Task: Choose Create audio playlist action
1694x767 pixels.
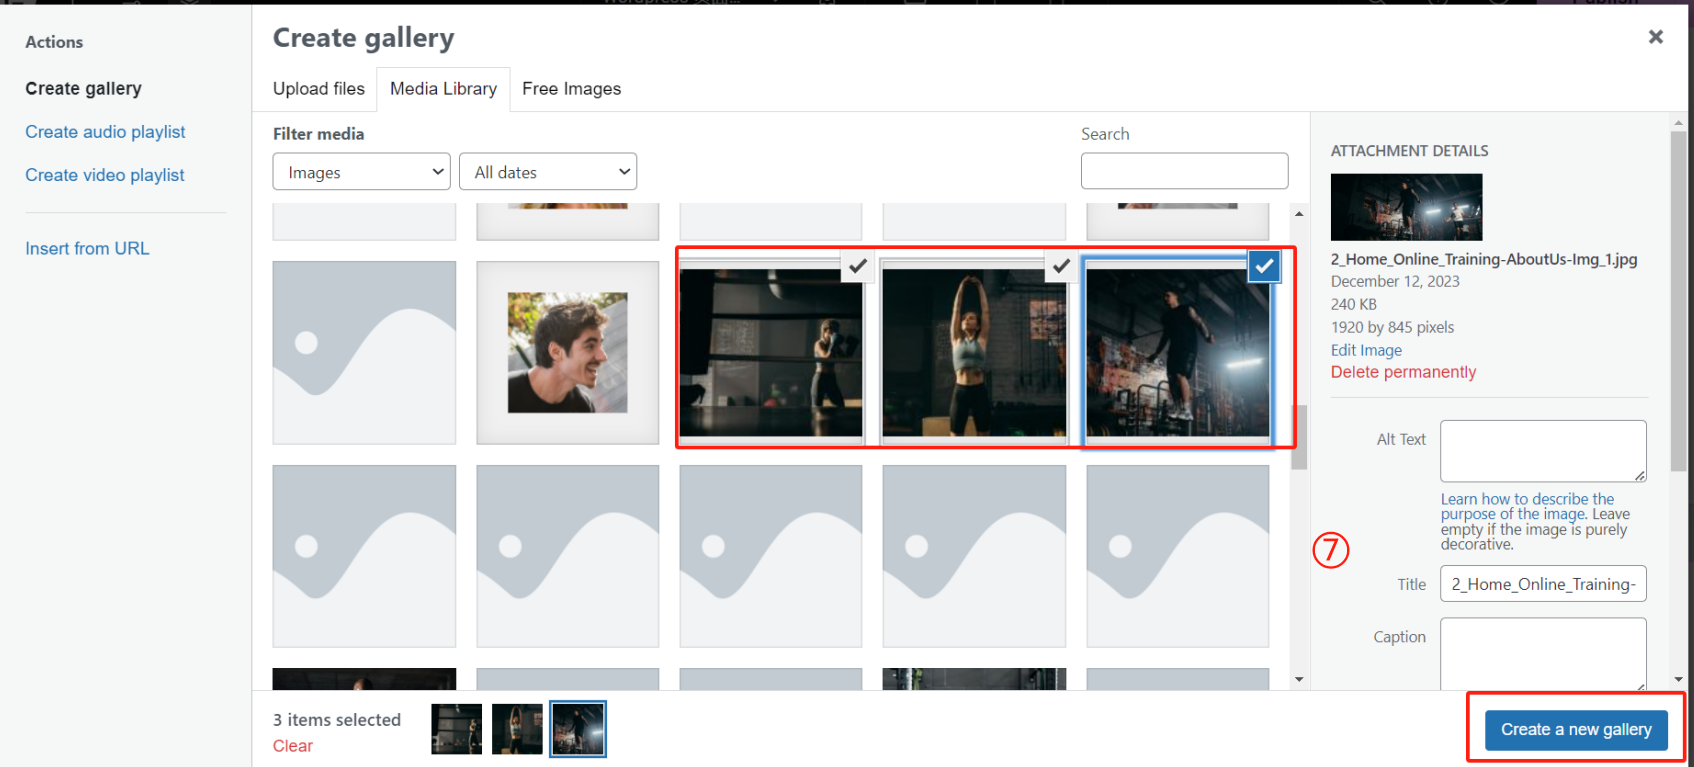Action: pos(106,132)
